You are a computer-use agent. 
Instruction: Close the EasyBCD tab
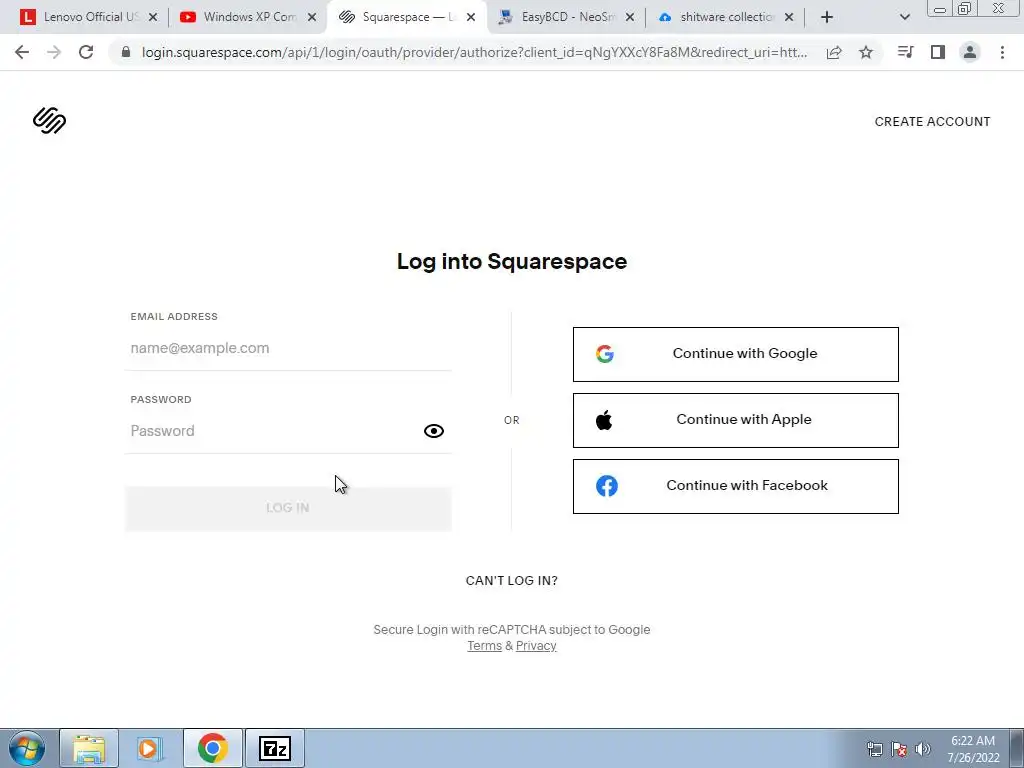coord(630,18)
